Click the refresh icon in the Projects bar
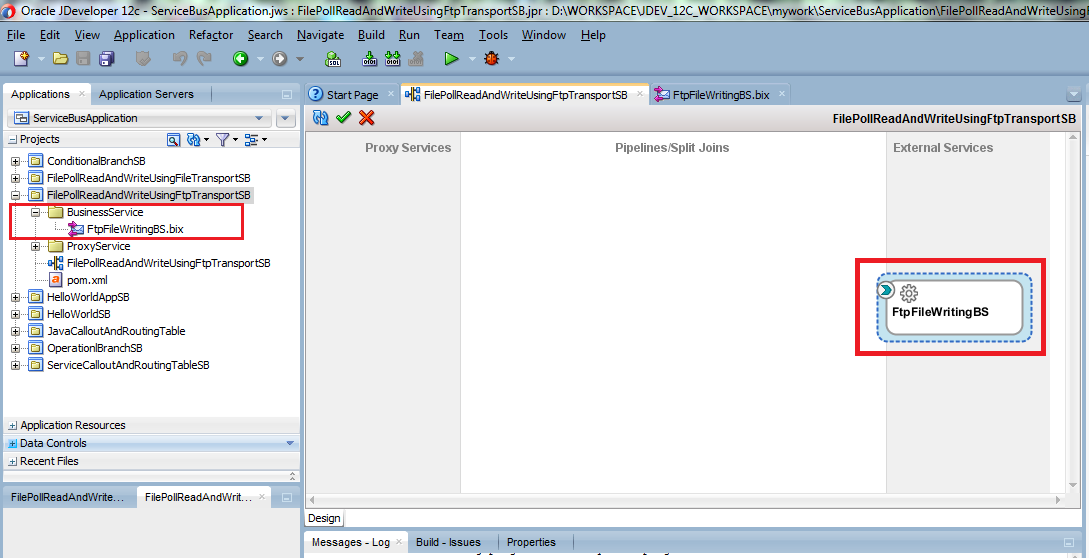 click(x=194, y=140)
